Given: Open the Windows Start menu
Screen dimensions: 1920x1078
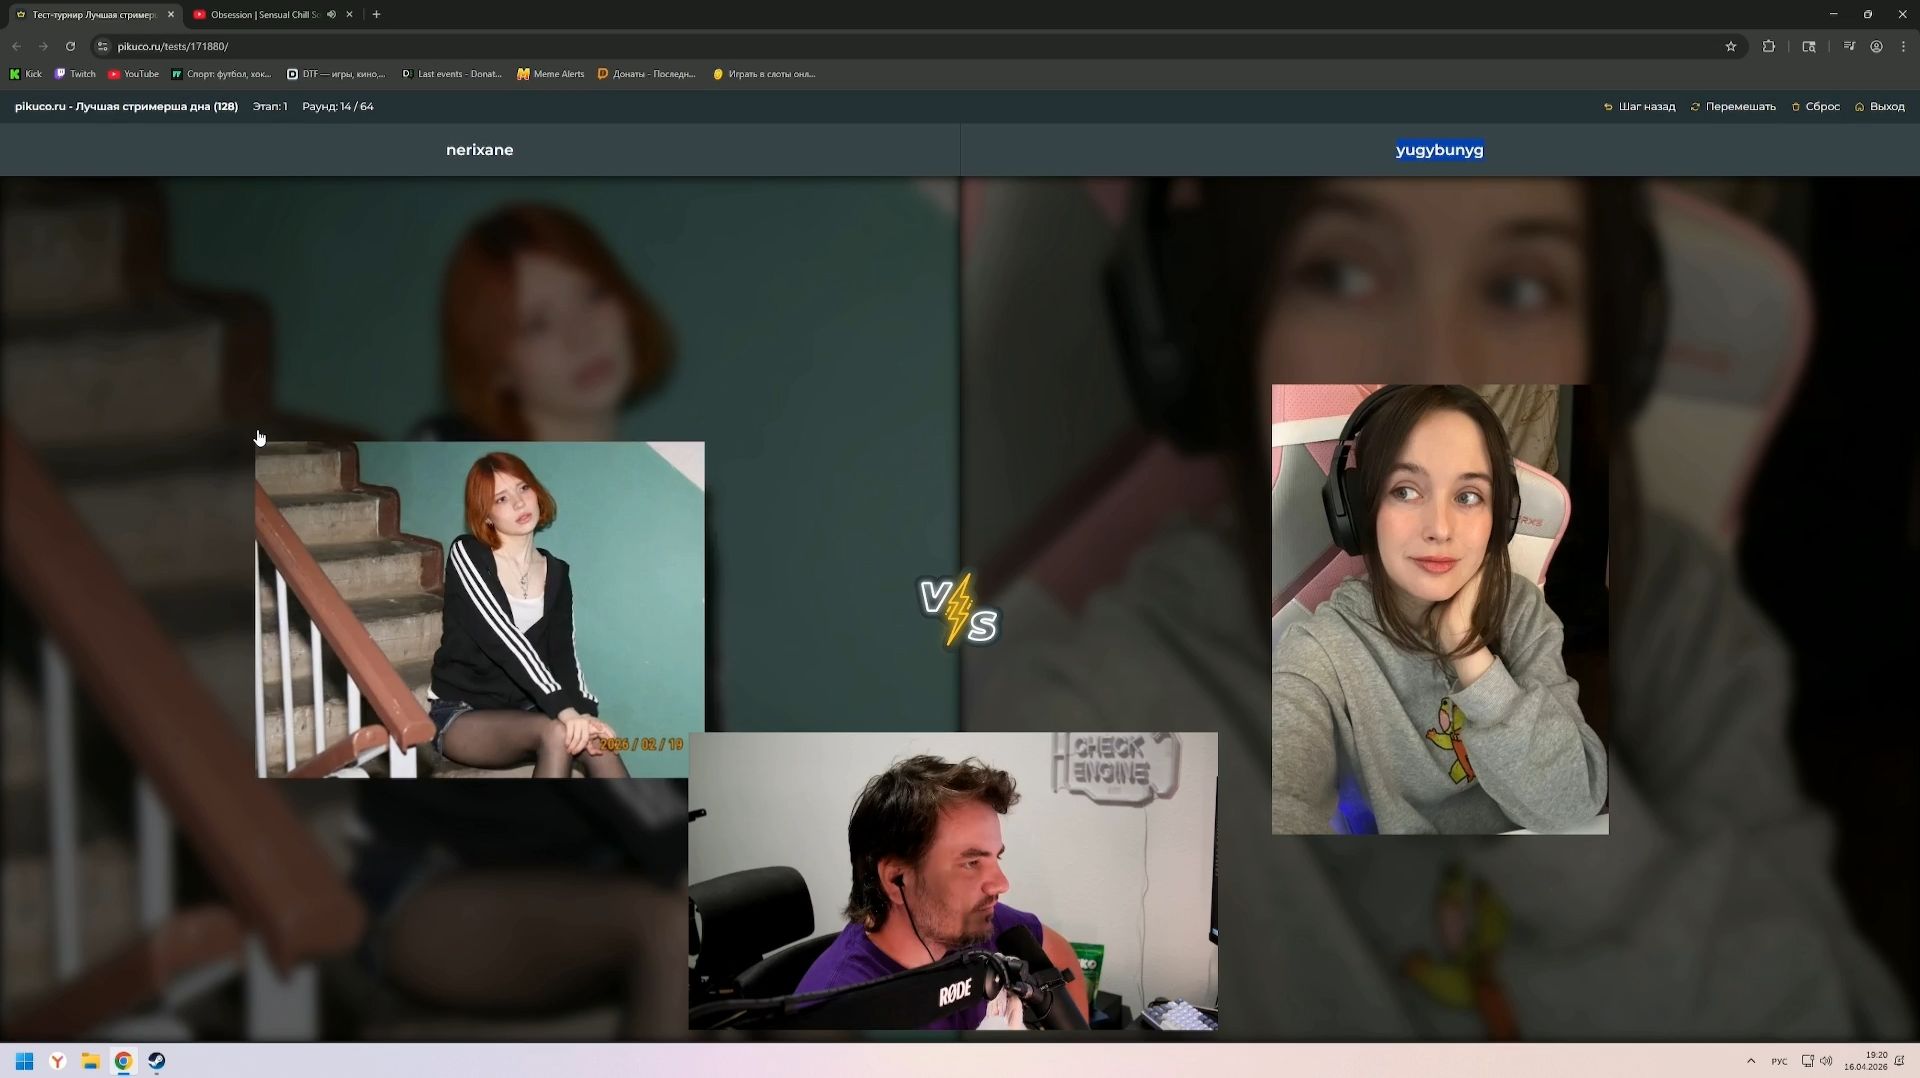Looking at the screenshot, I should coord(25,1061).
